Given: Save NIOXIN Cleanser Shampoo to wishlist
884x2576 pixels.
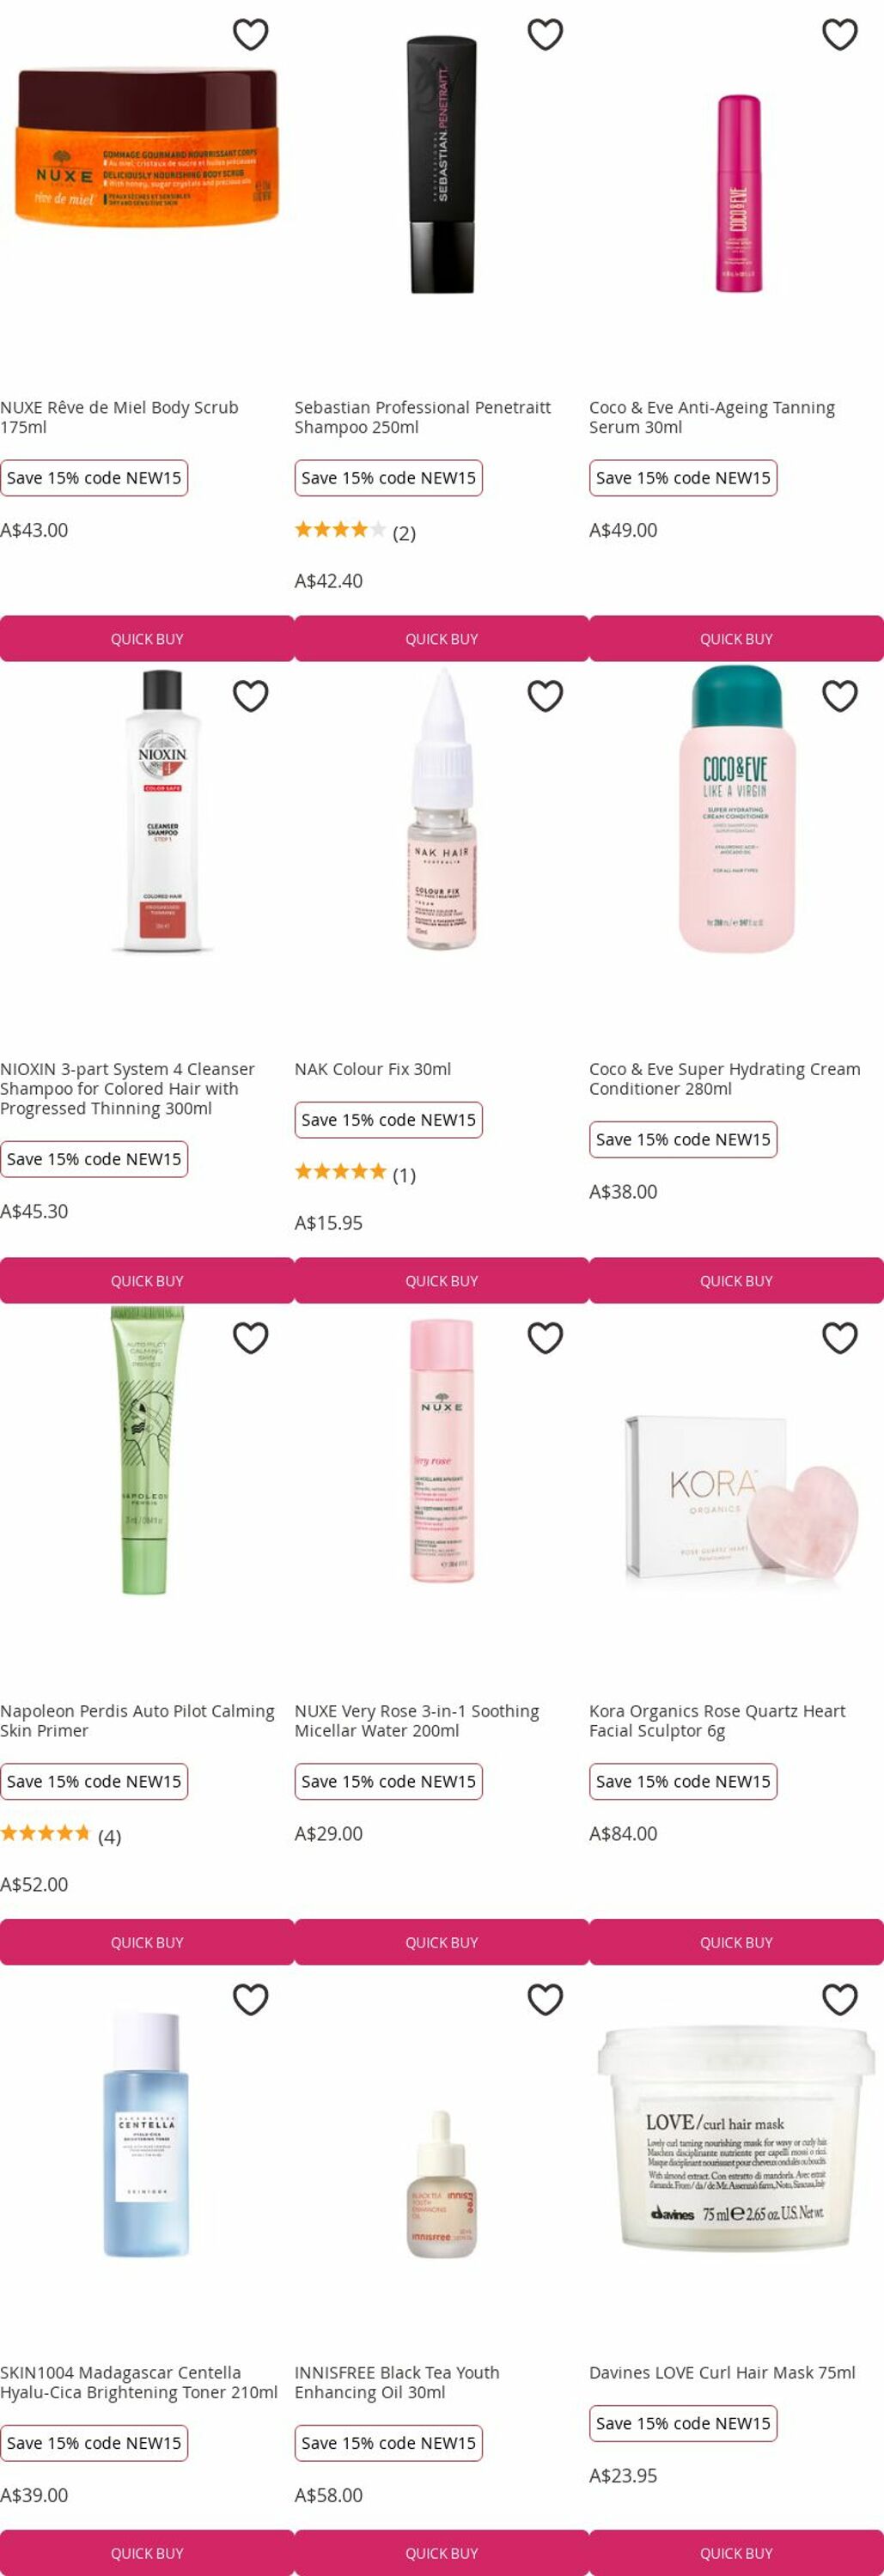Looking at the screenshot, I should pos(250,695).
